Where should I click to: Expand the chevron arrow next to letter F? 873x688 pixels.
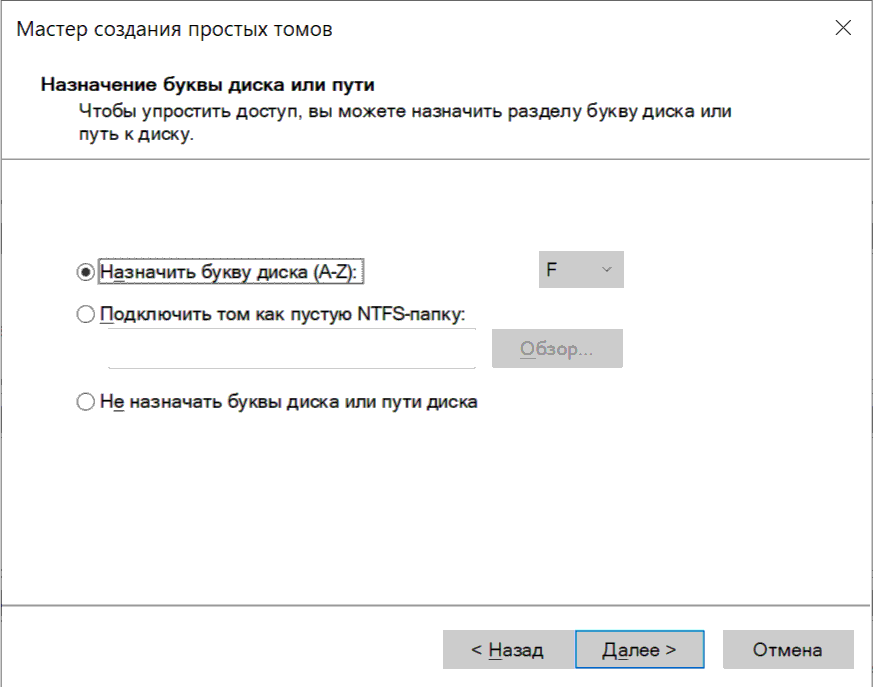point(607,270)
